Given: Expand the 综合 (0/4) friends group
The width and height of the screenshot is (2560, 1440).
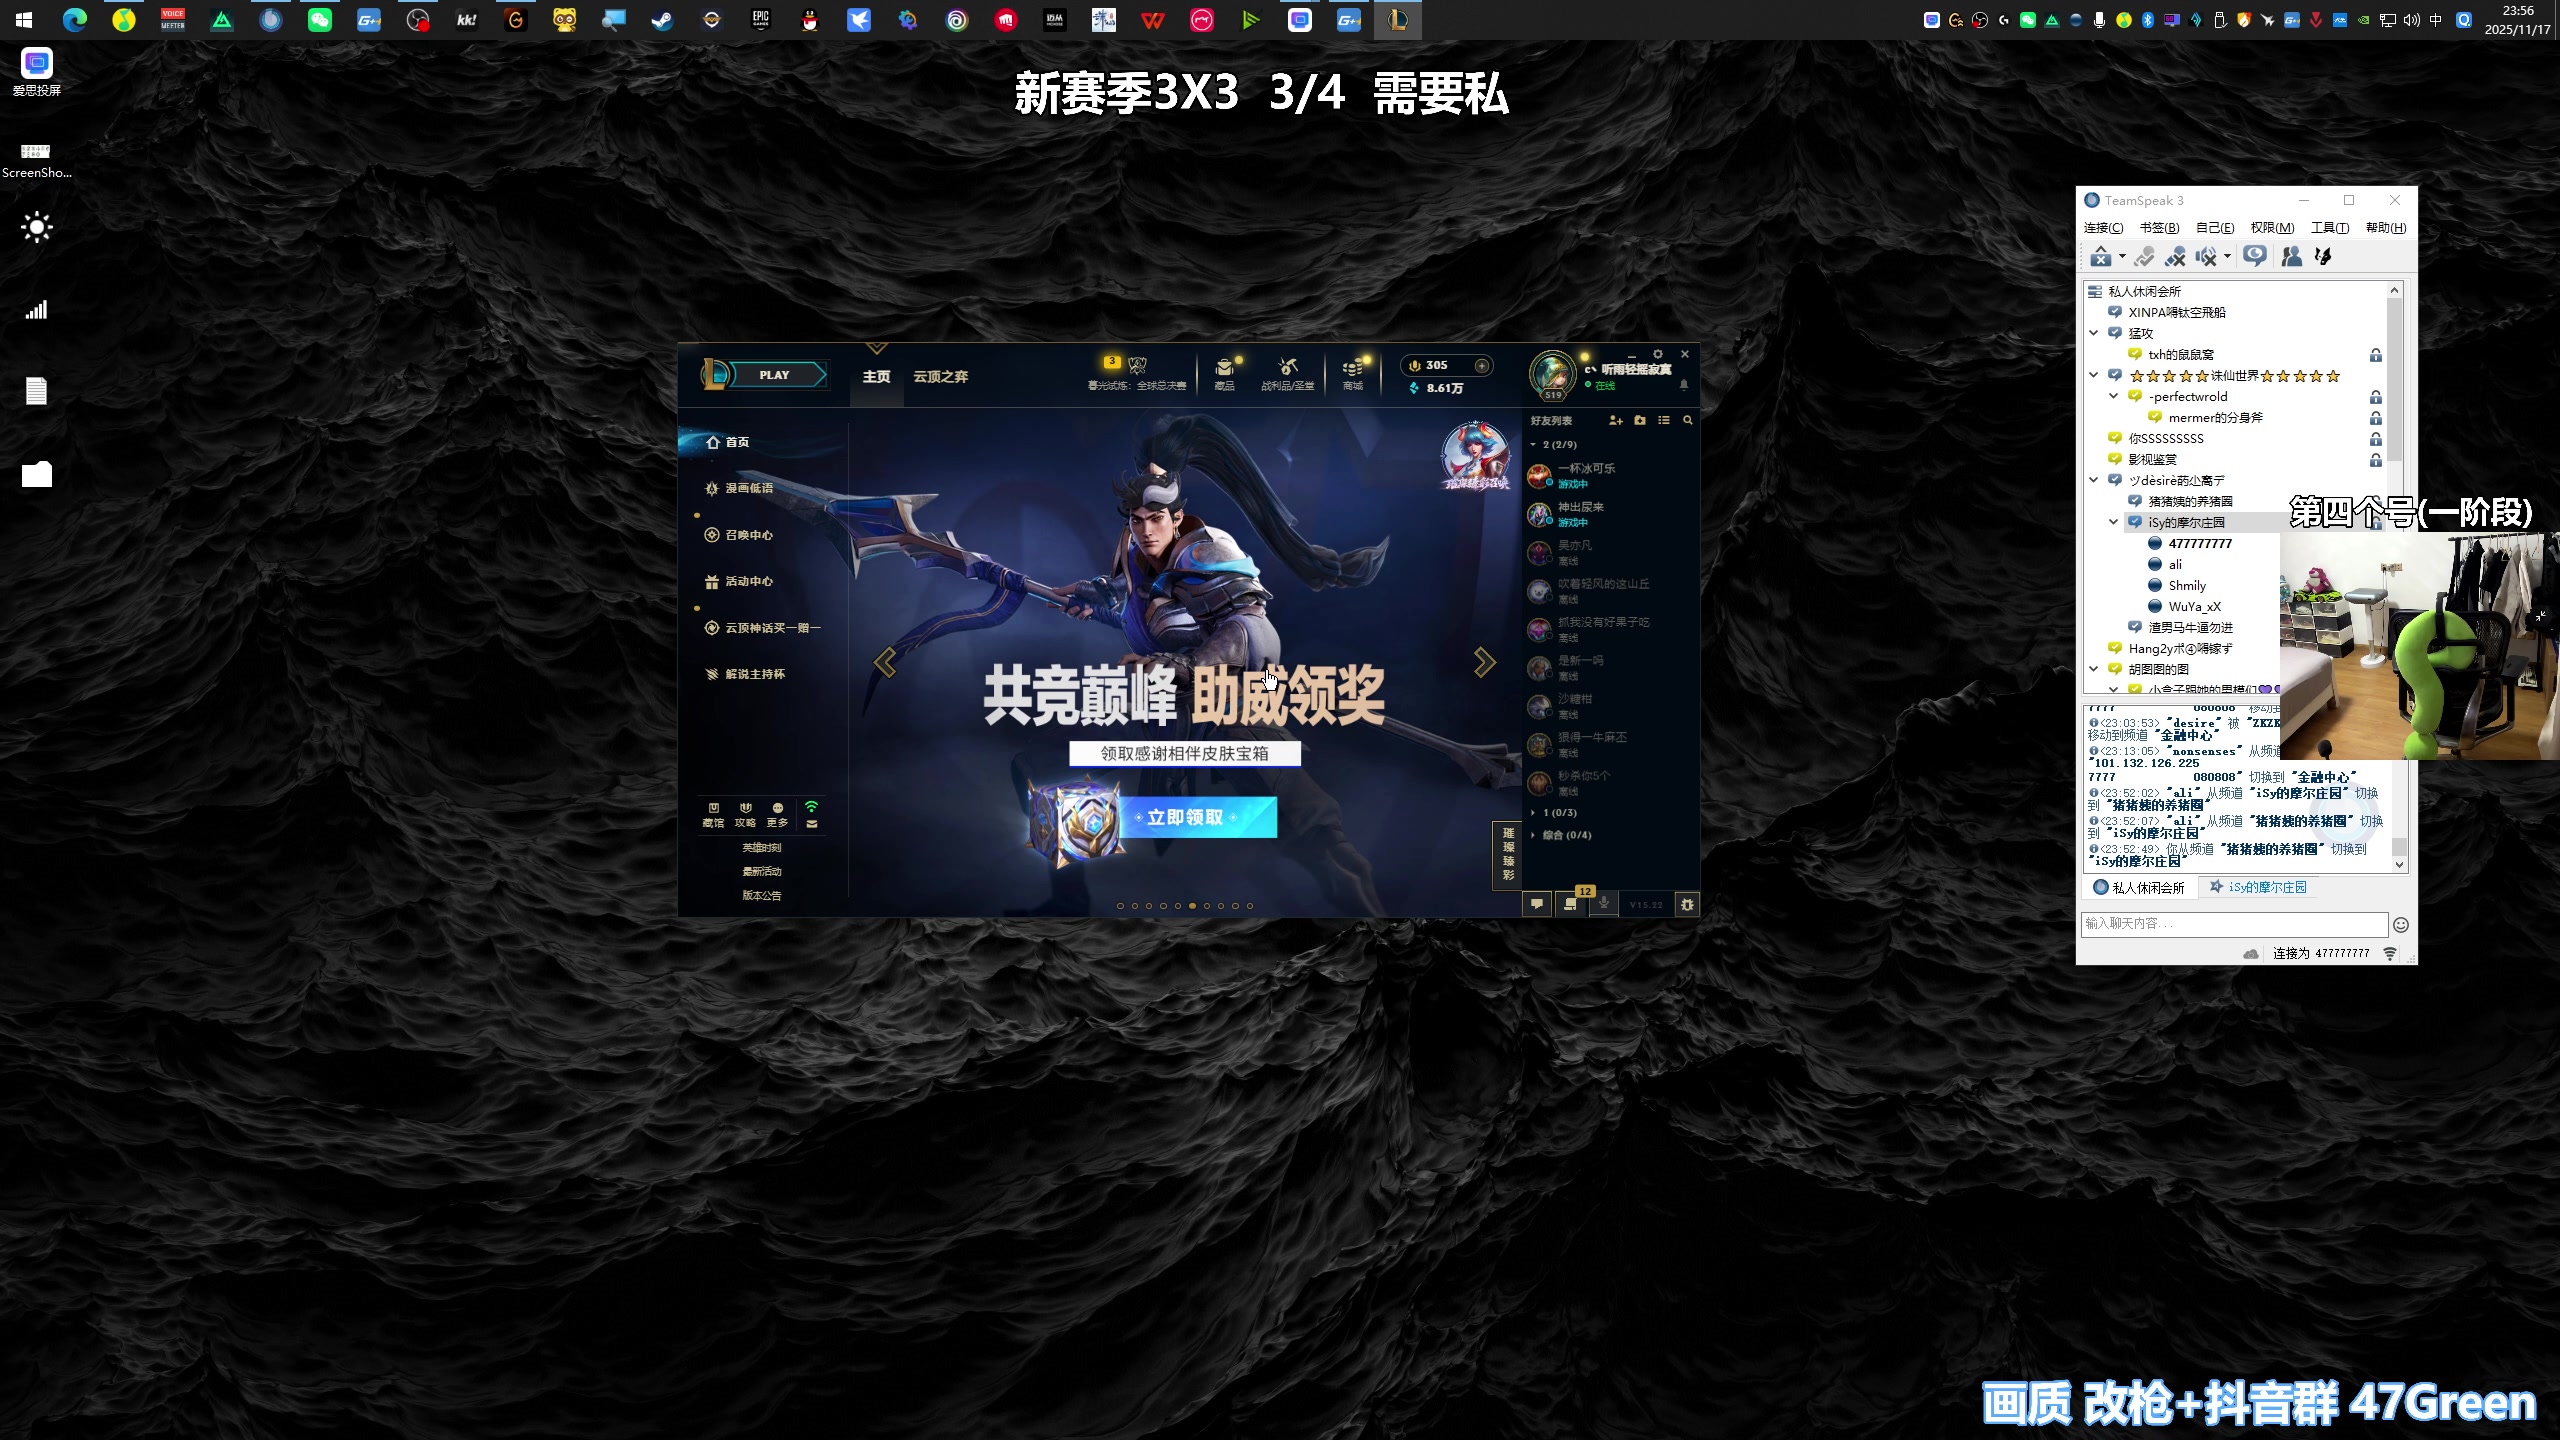Looking at the screenshot, I should [x=1536, y=834].
